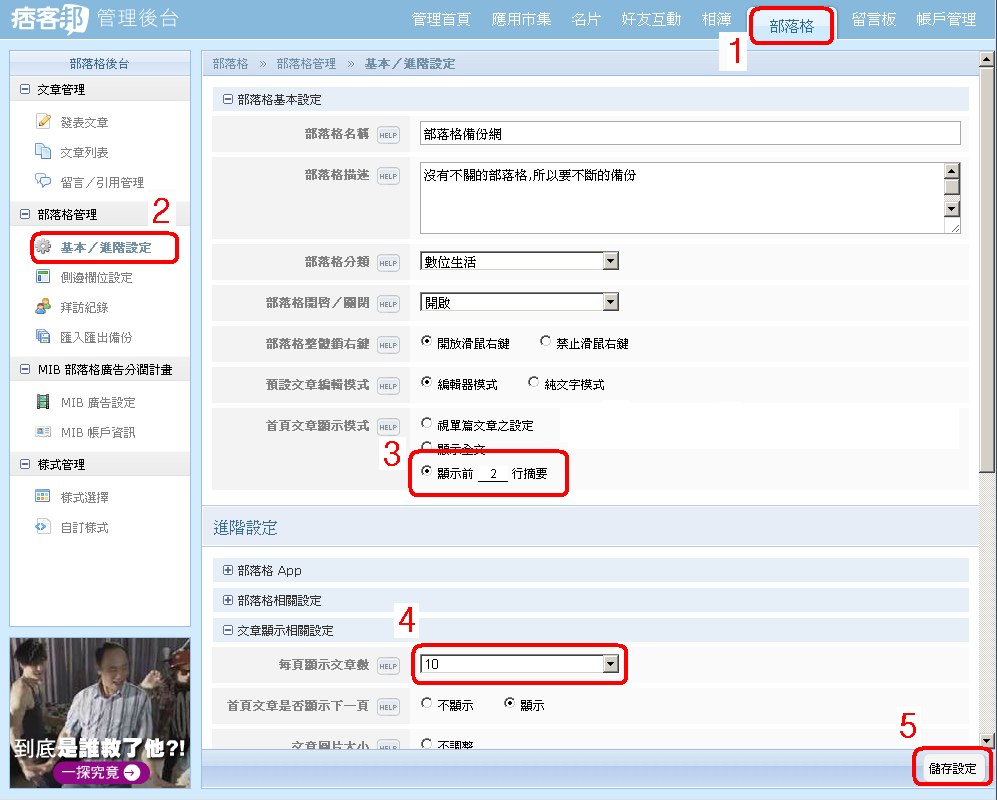Click the person icon beside 拜訪紀錄
This screenshot has width=997, height=800.
(43, 307)
